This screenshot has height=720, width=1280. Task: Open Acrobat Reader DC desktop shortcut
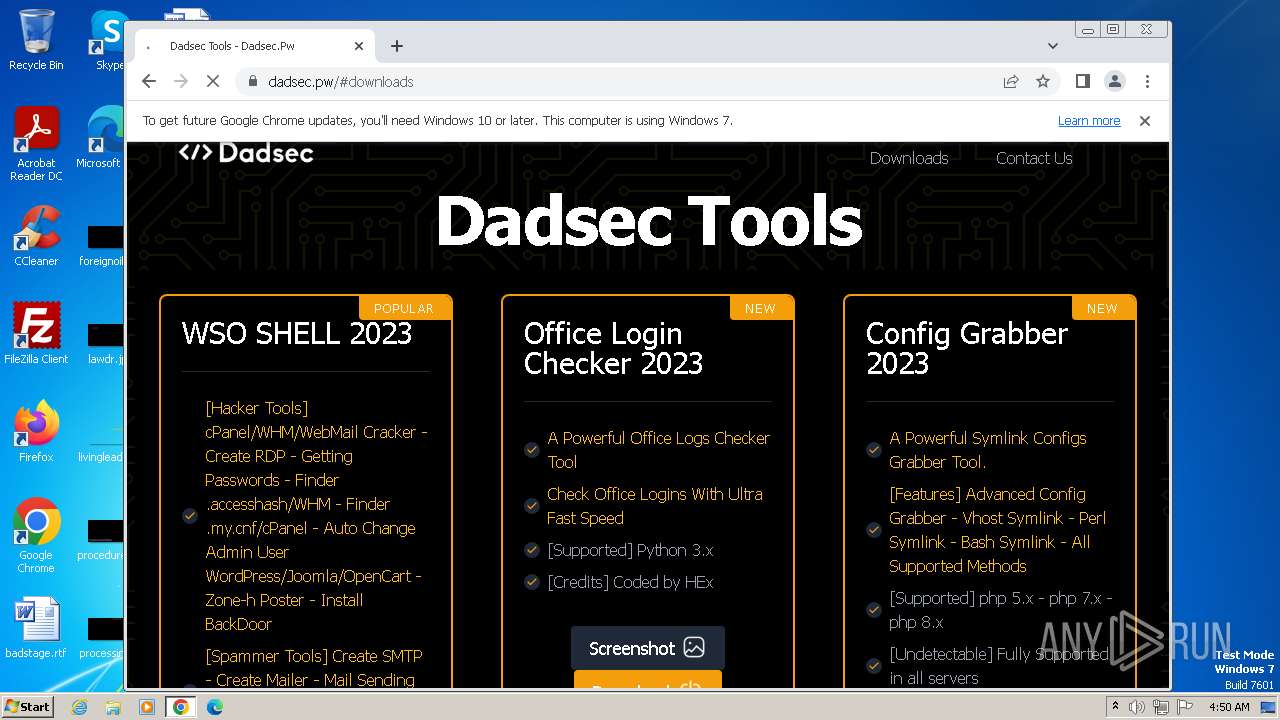point(36,145)
